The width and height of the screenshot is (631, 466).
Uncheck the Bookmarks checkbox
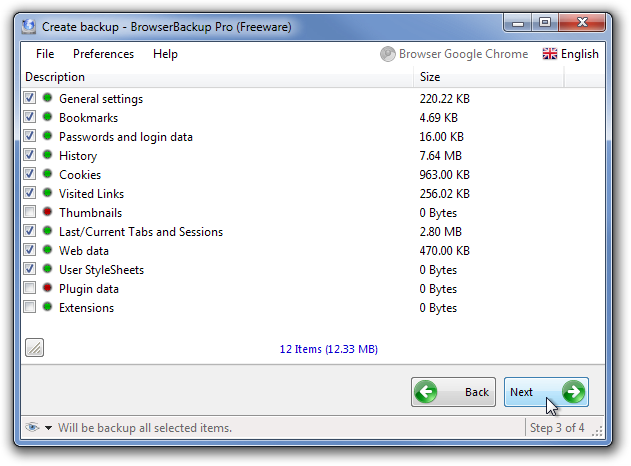pos(29,117)
